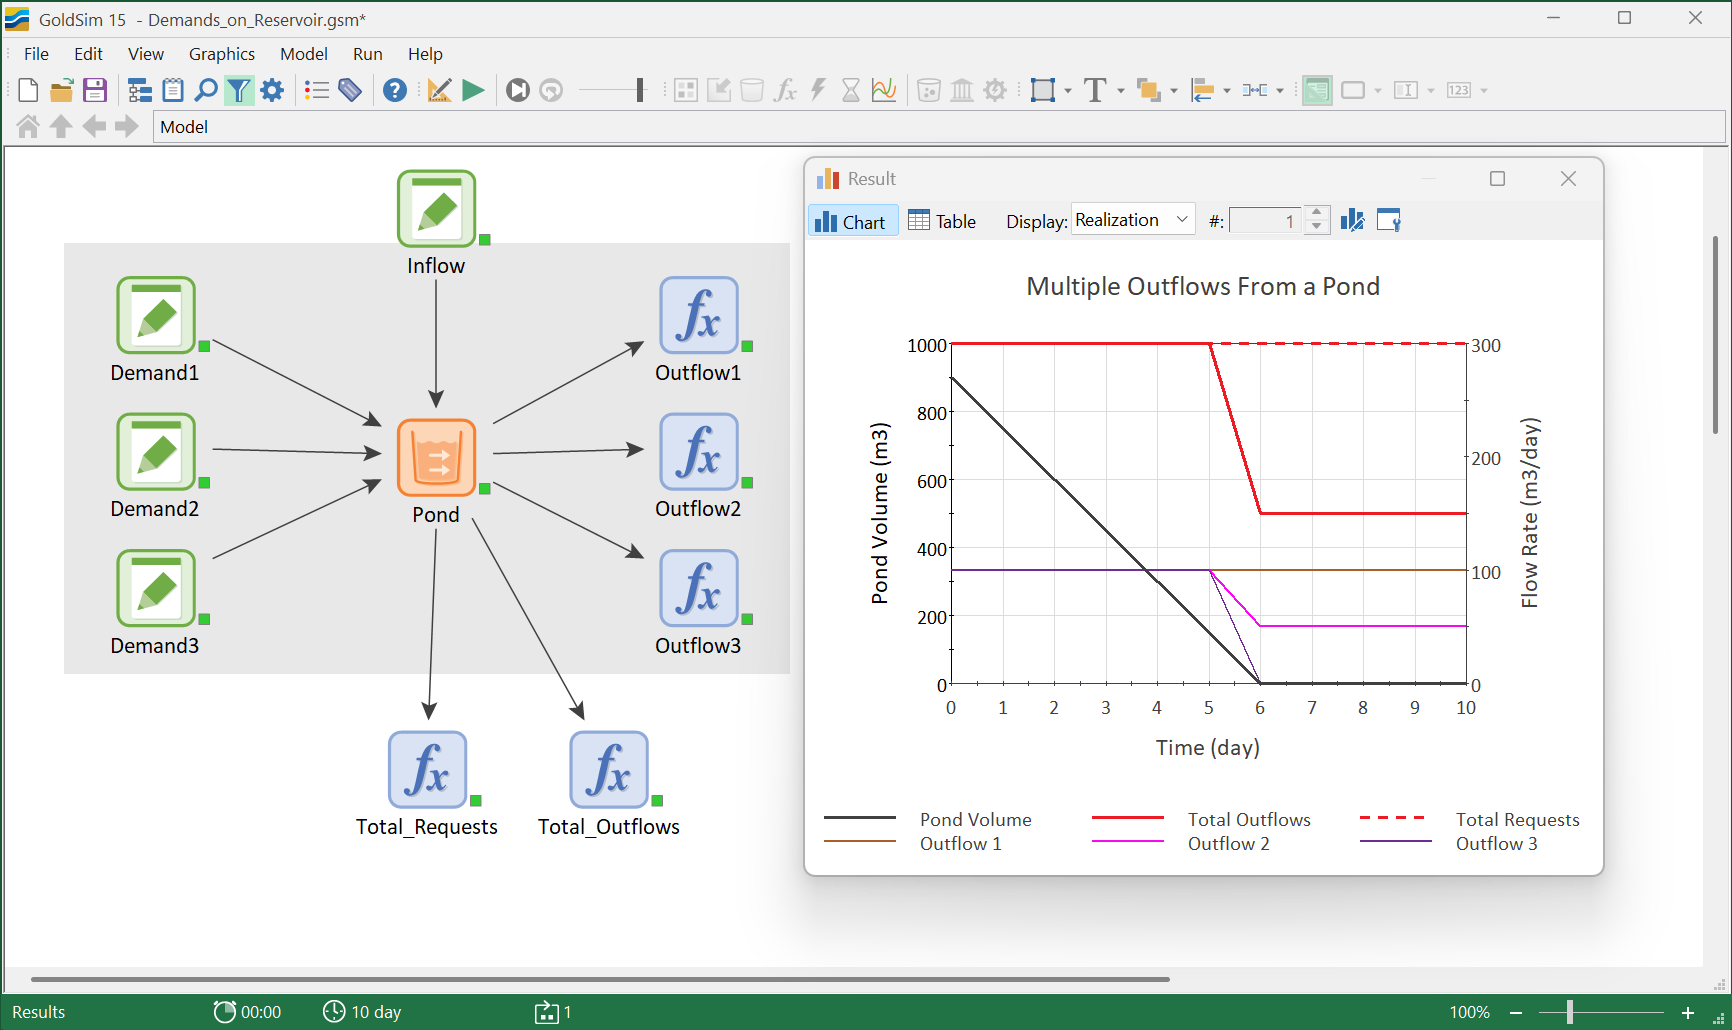
Task: Toggle the green highlighted panel icon
Action: 1317,90
